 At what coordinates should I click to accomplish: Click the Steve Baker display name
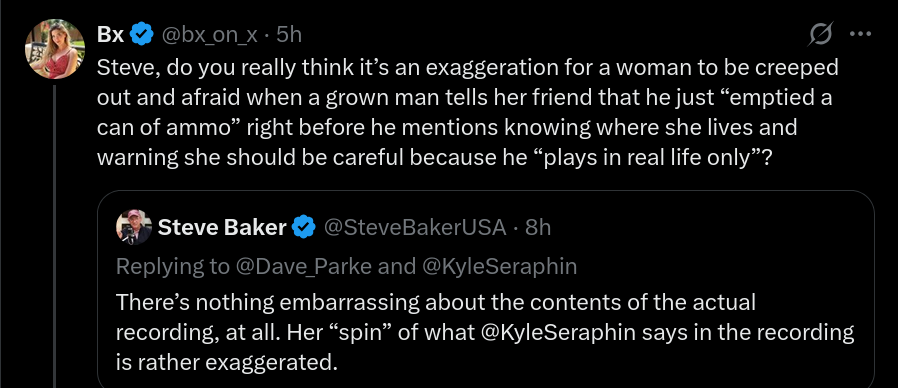[x=222, y=228]
